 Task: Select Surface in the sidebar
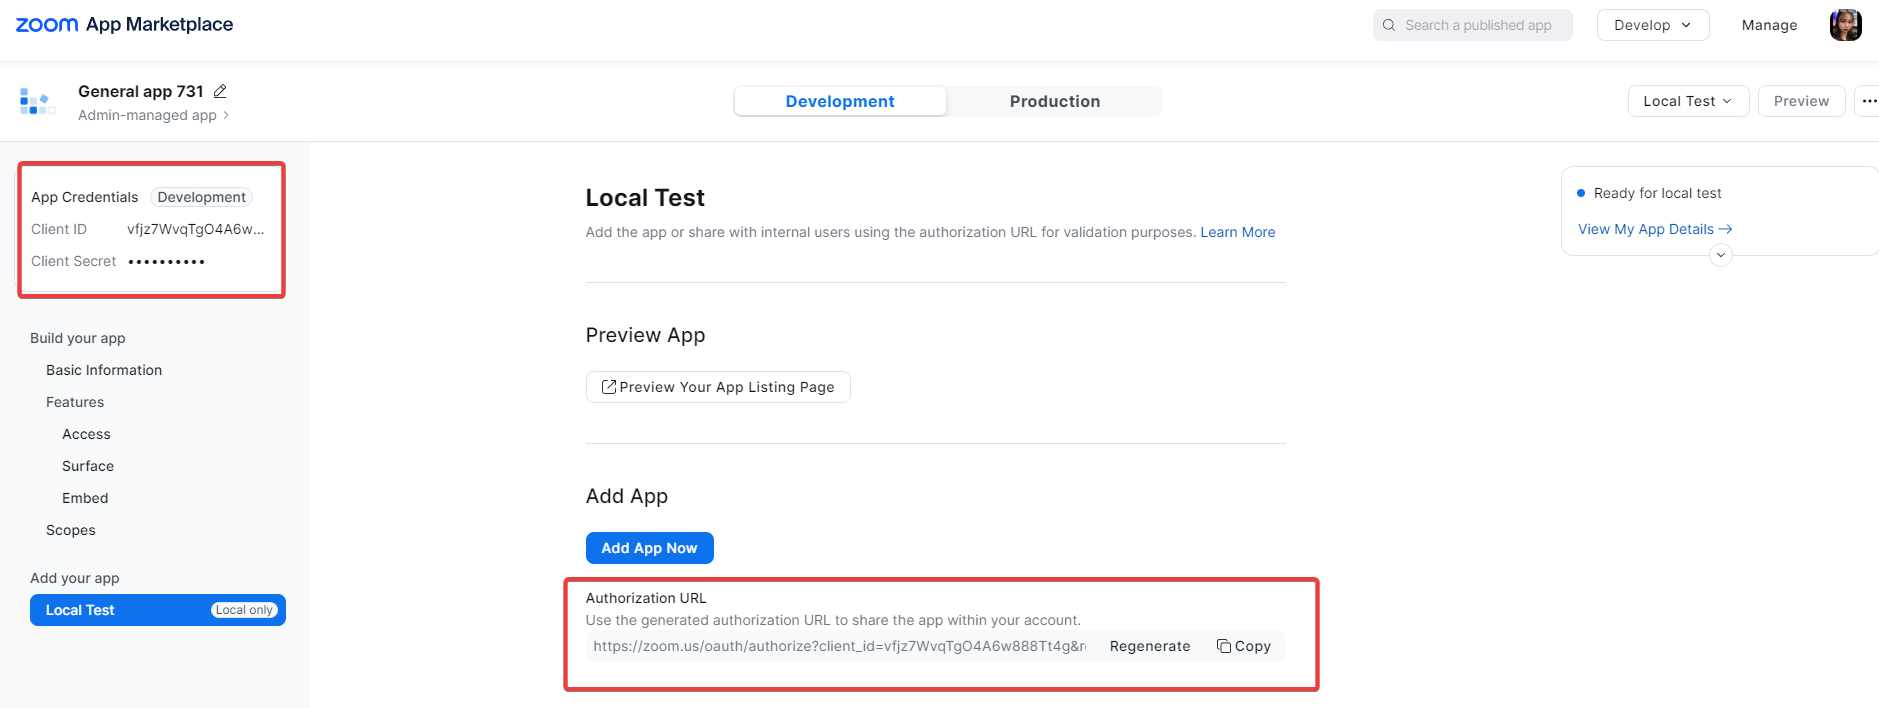coord(88,466)
